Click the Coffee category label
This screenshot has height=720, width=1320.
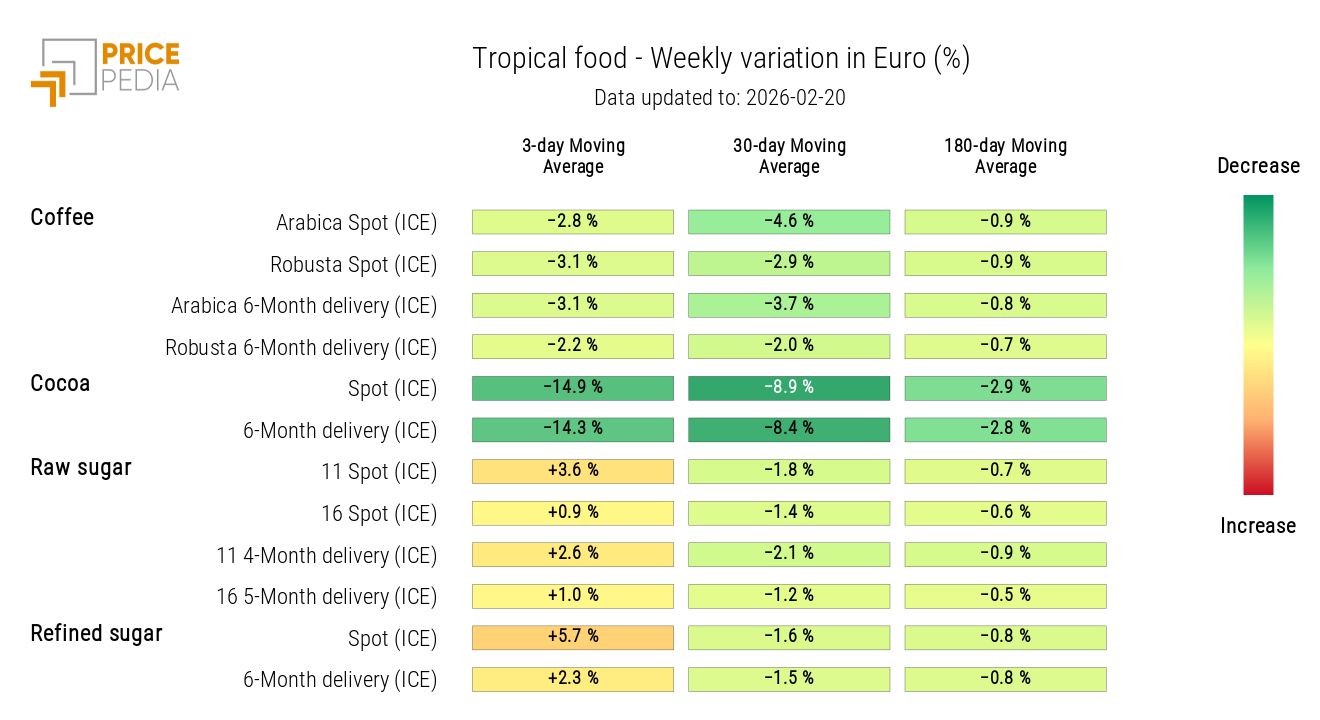[x=62, y=217]
